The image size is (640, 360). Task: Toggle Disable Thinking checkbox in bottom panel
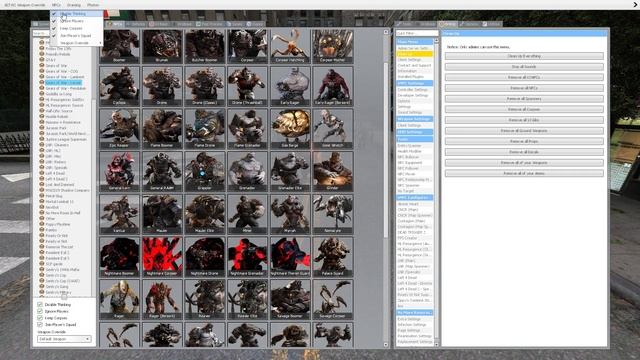click(40, 304)
